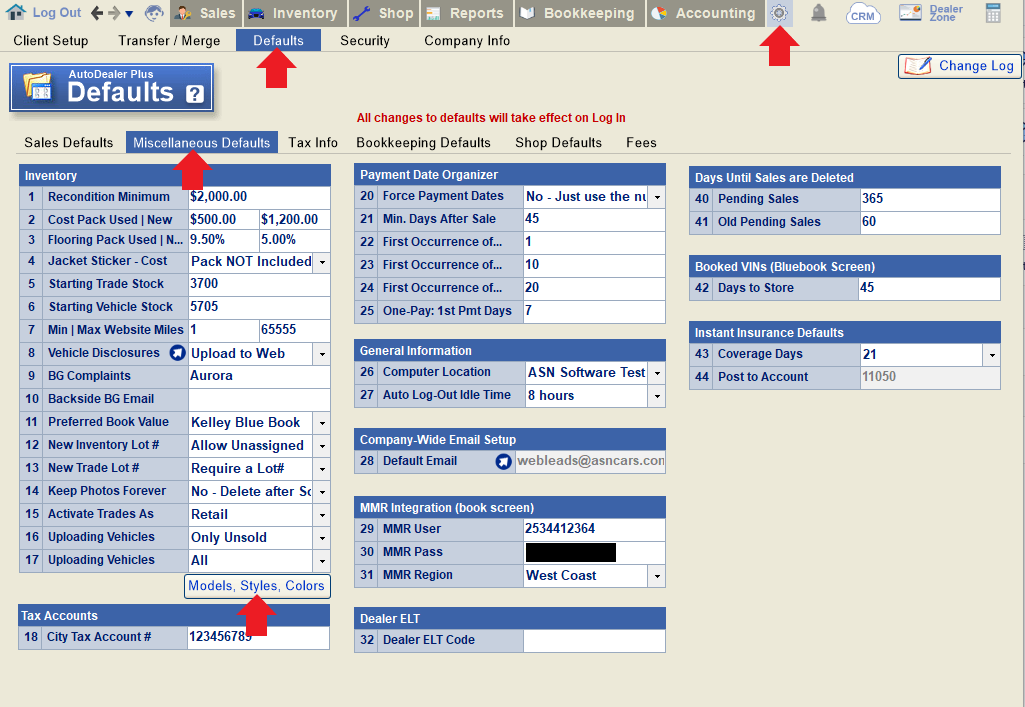
Task: Open the Reports icon
Action: tap(433, 13)
